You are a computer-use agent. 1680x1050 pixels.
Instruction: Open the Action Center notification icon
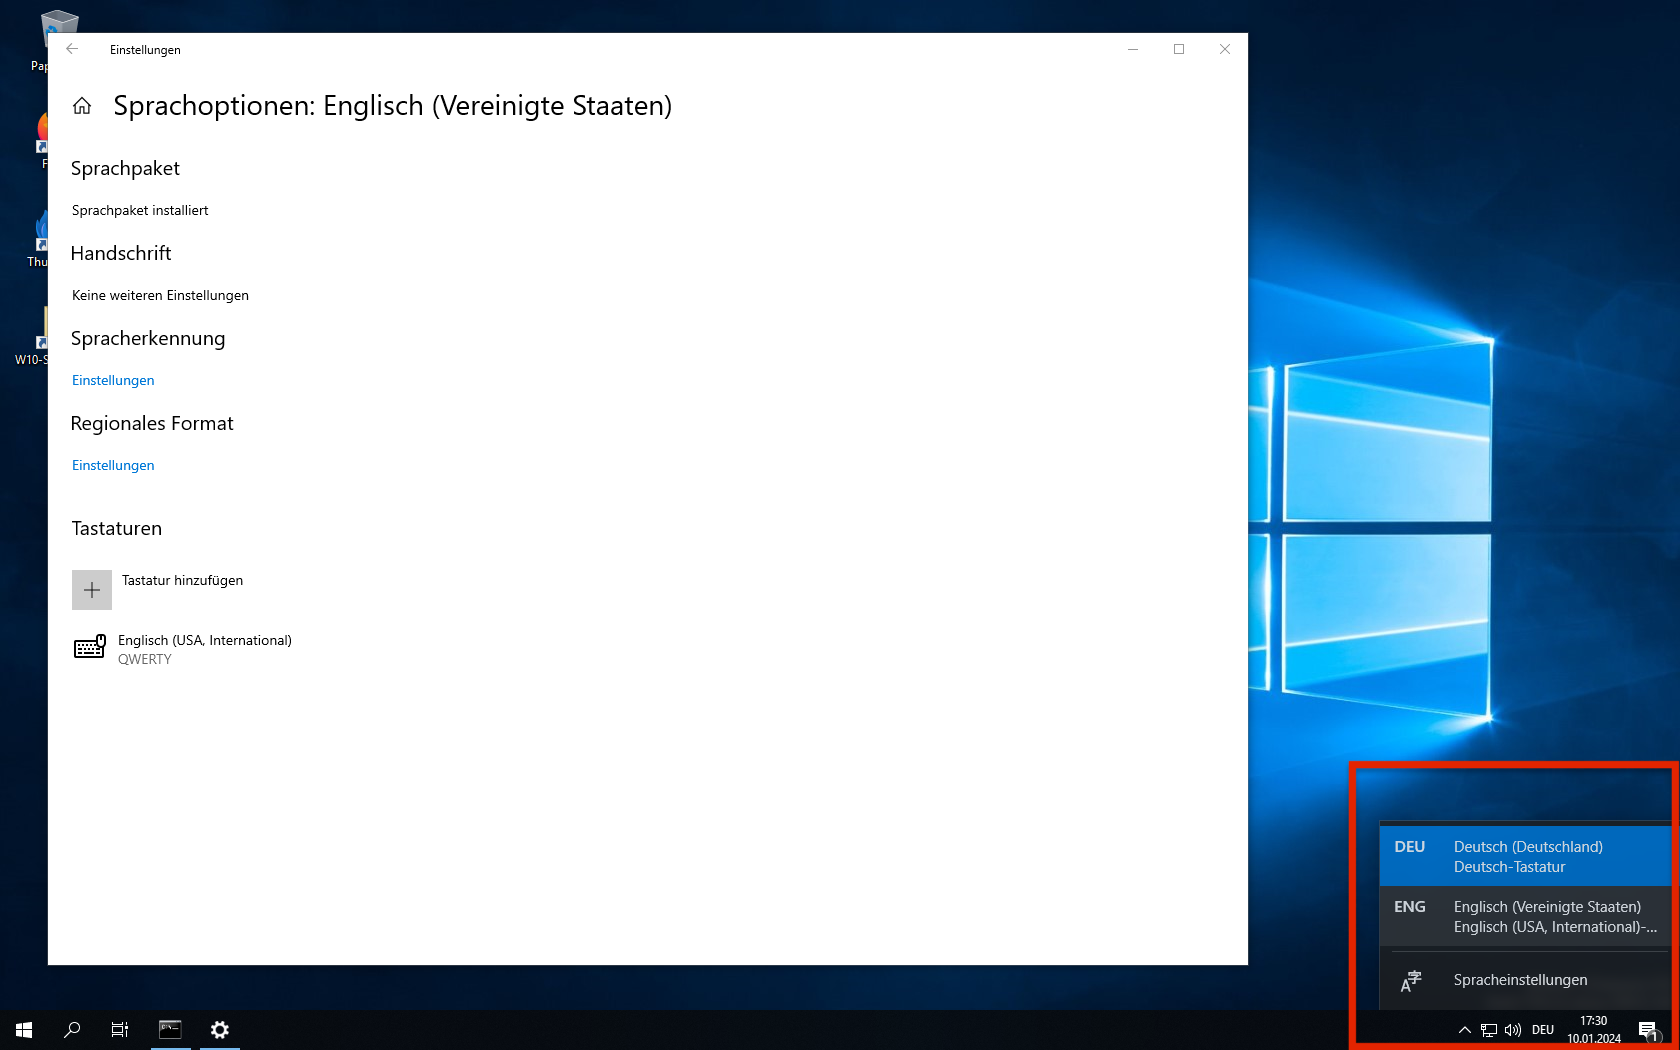1648,1030
